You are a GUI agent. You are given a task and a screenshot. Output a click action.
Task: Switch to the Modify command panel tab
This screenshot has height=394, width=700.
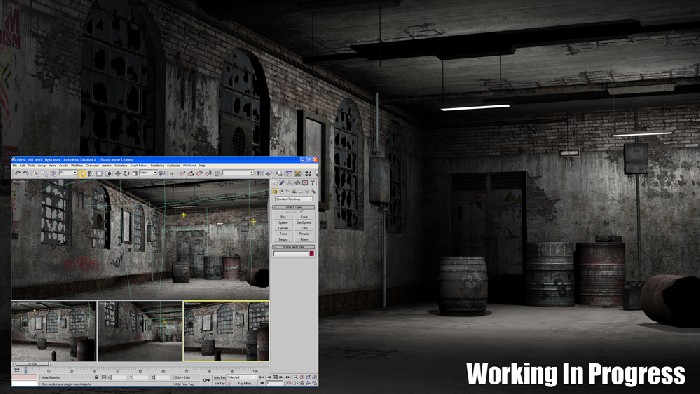pyautogui.click(x=281, y=182)
